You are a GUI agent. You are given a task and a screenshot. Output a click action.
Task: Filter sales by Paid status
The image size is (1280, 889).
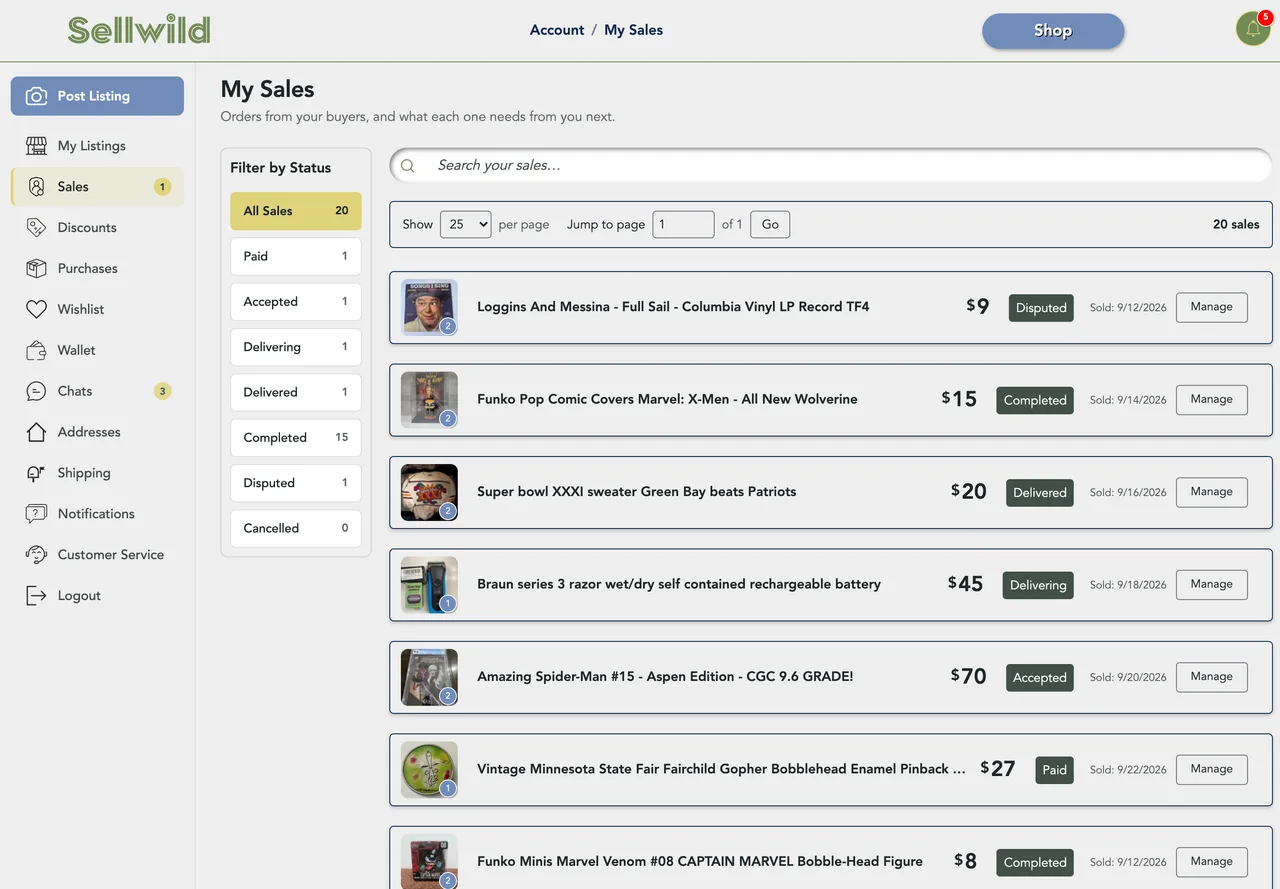pyautogui.click(x=296, y=256)
